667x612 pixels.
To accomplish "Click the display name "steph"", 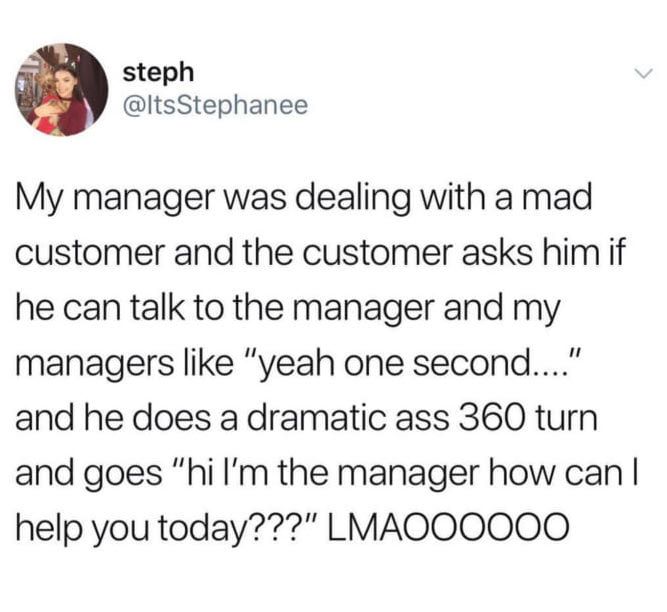I will (x=158, y=73).
